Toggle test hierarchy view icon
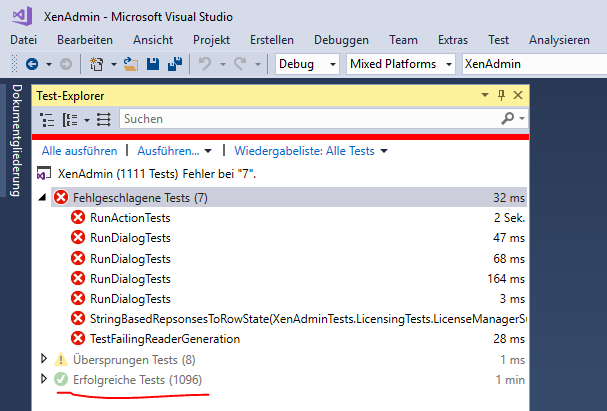Screen dimensions: 607x411 pos(47,119)
